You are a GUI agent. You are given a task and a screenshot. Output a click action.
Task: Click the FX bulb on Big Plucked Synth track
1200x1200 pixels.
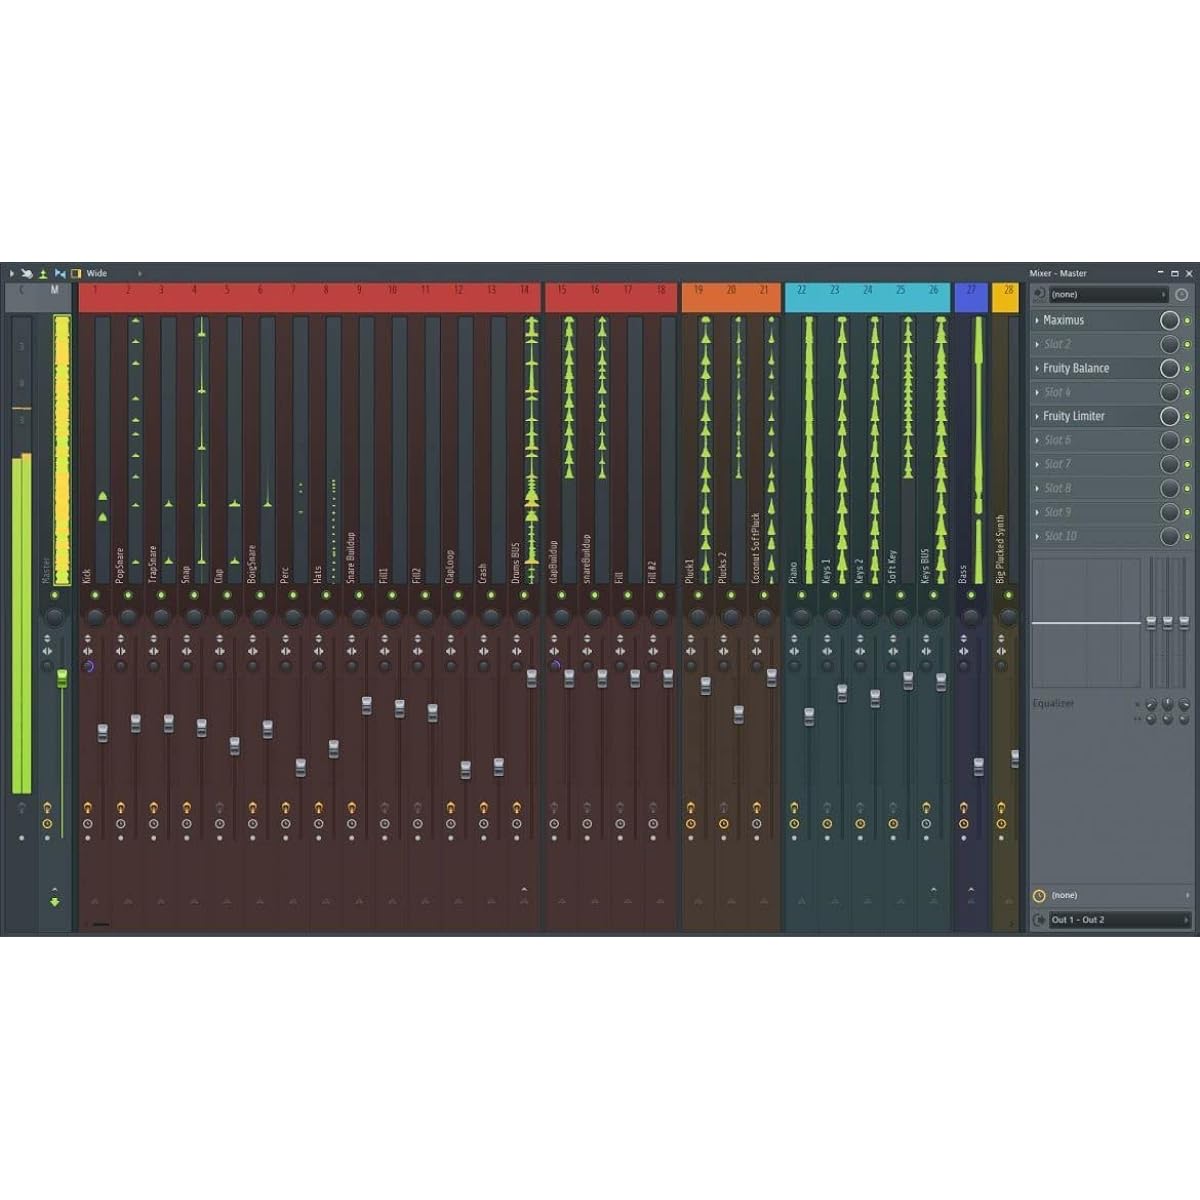click(1001, 806)
